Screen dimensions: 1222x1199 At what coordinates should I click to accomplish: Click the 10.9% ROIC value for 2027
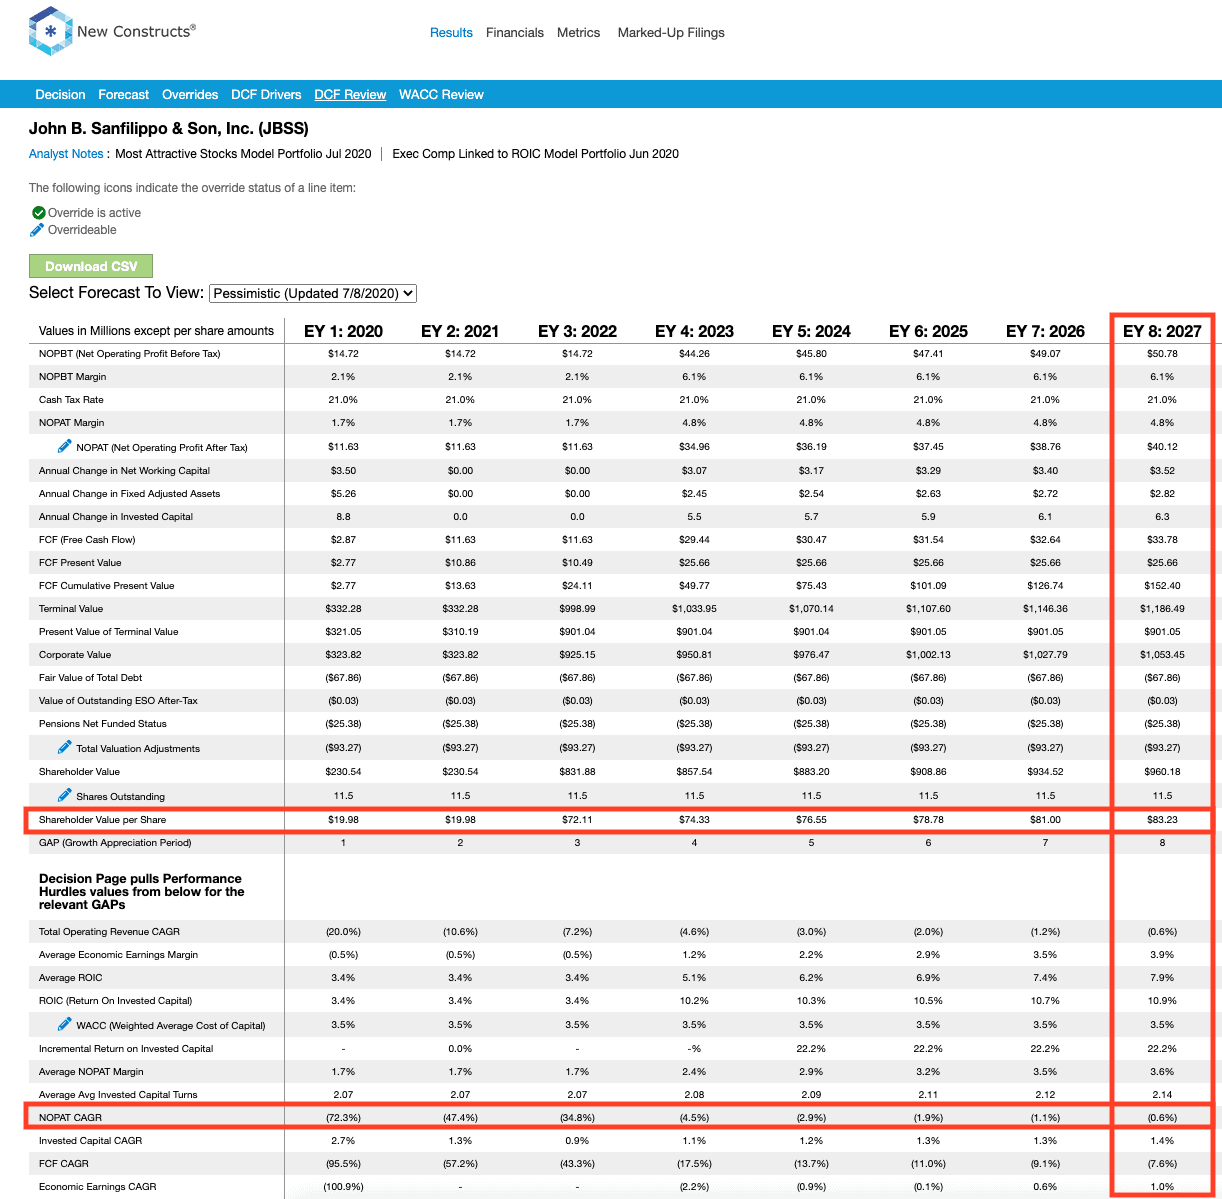[1162, 1001]
